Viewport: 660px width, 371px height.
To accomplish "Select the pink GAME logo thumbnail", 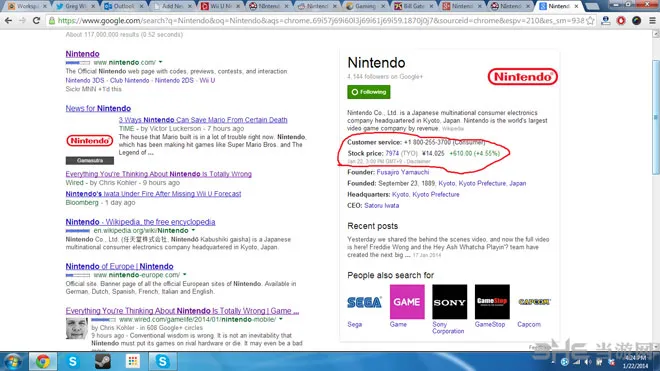I will coord(407,302).
